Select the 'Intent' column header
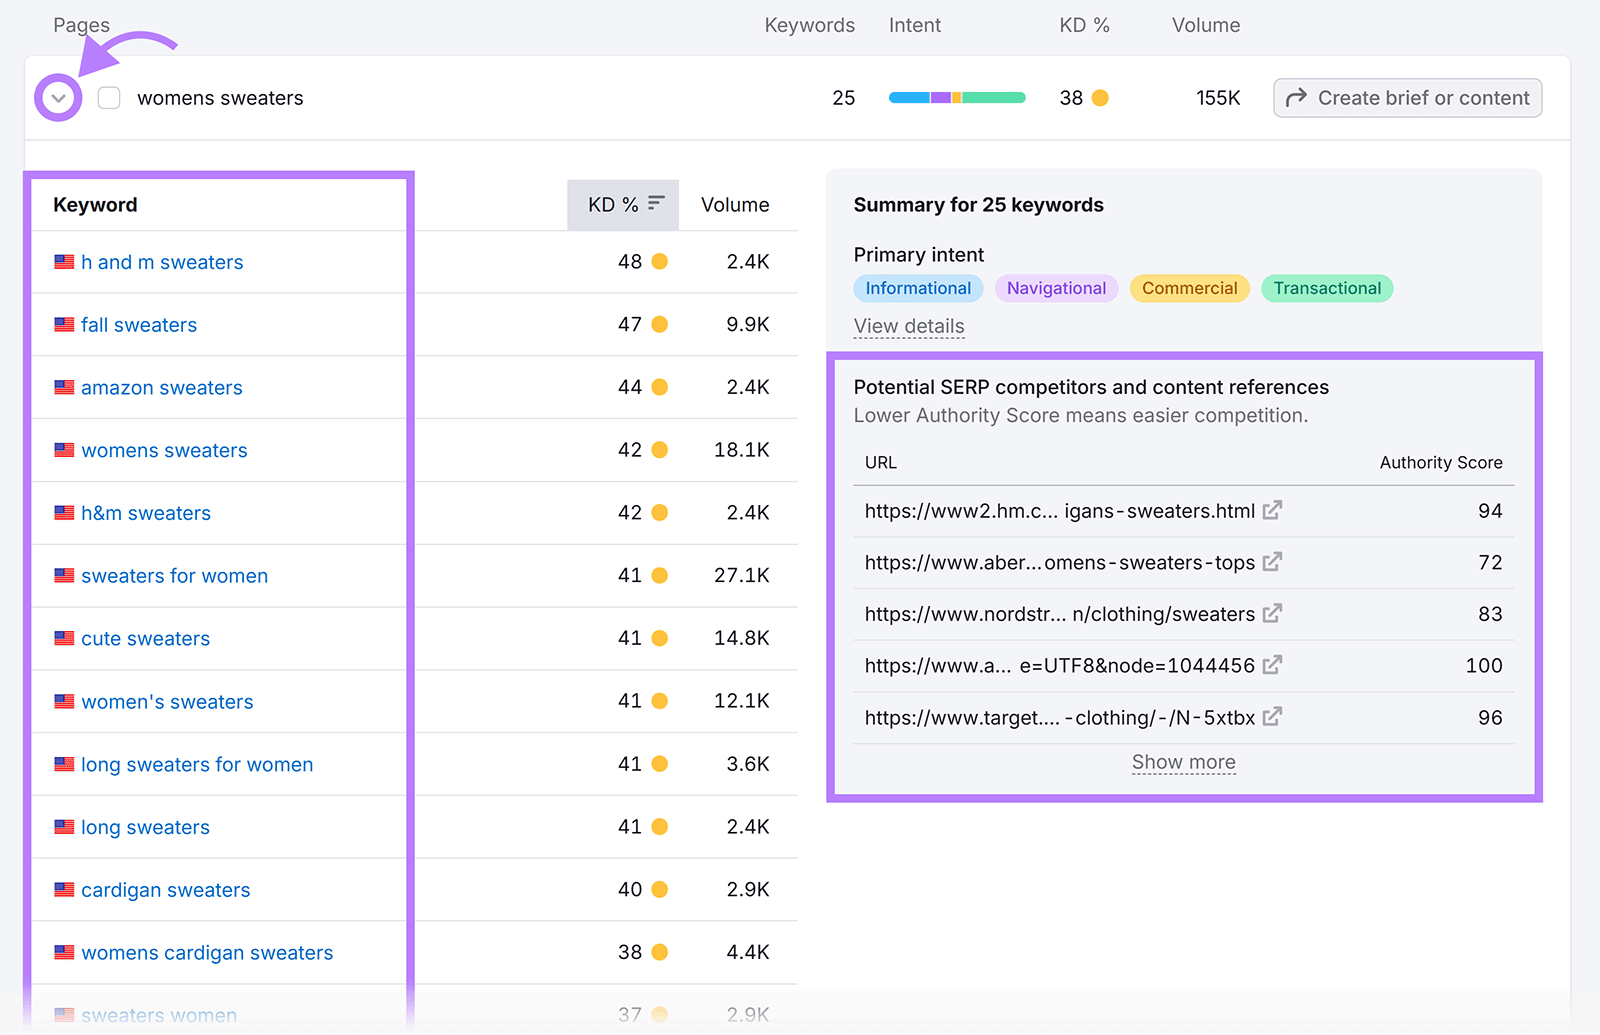Image resolution: width=1600 pixels, height=1035 pixels. [x=914, y=24]
